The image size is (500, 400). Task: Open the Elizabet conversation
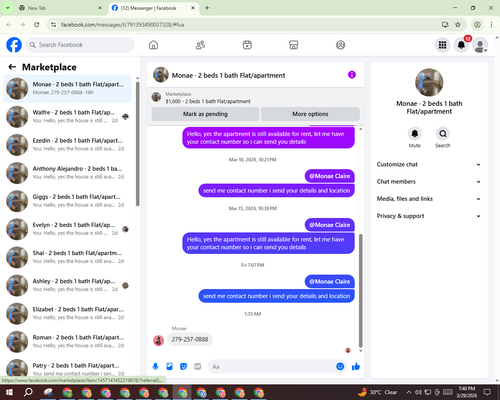point(67,314)
